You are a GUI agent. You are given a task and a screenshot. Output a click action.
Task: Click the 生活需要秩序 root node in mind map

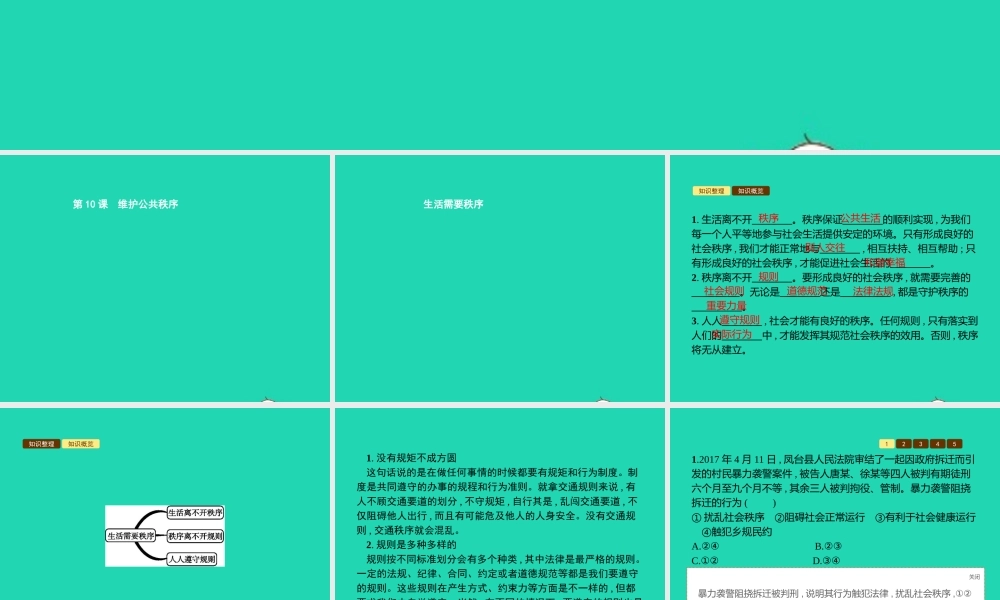[x=131, y=536]
